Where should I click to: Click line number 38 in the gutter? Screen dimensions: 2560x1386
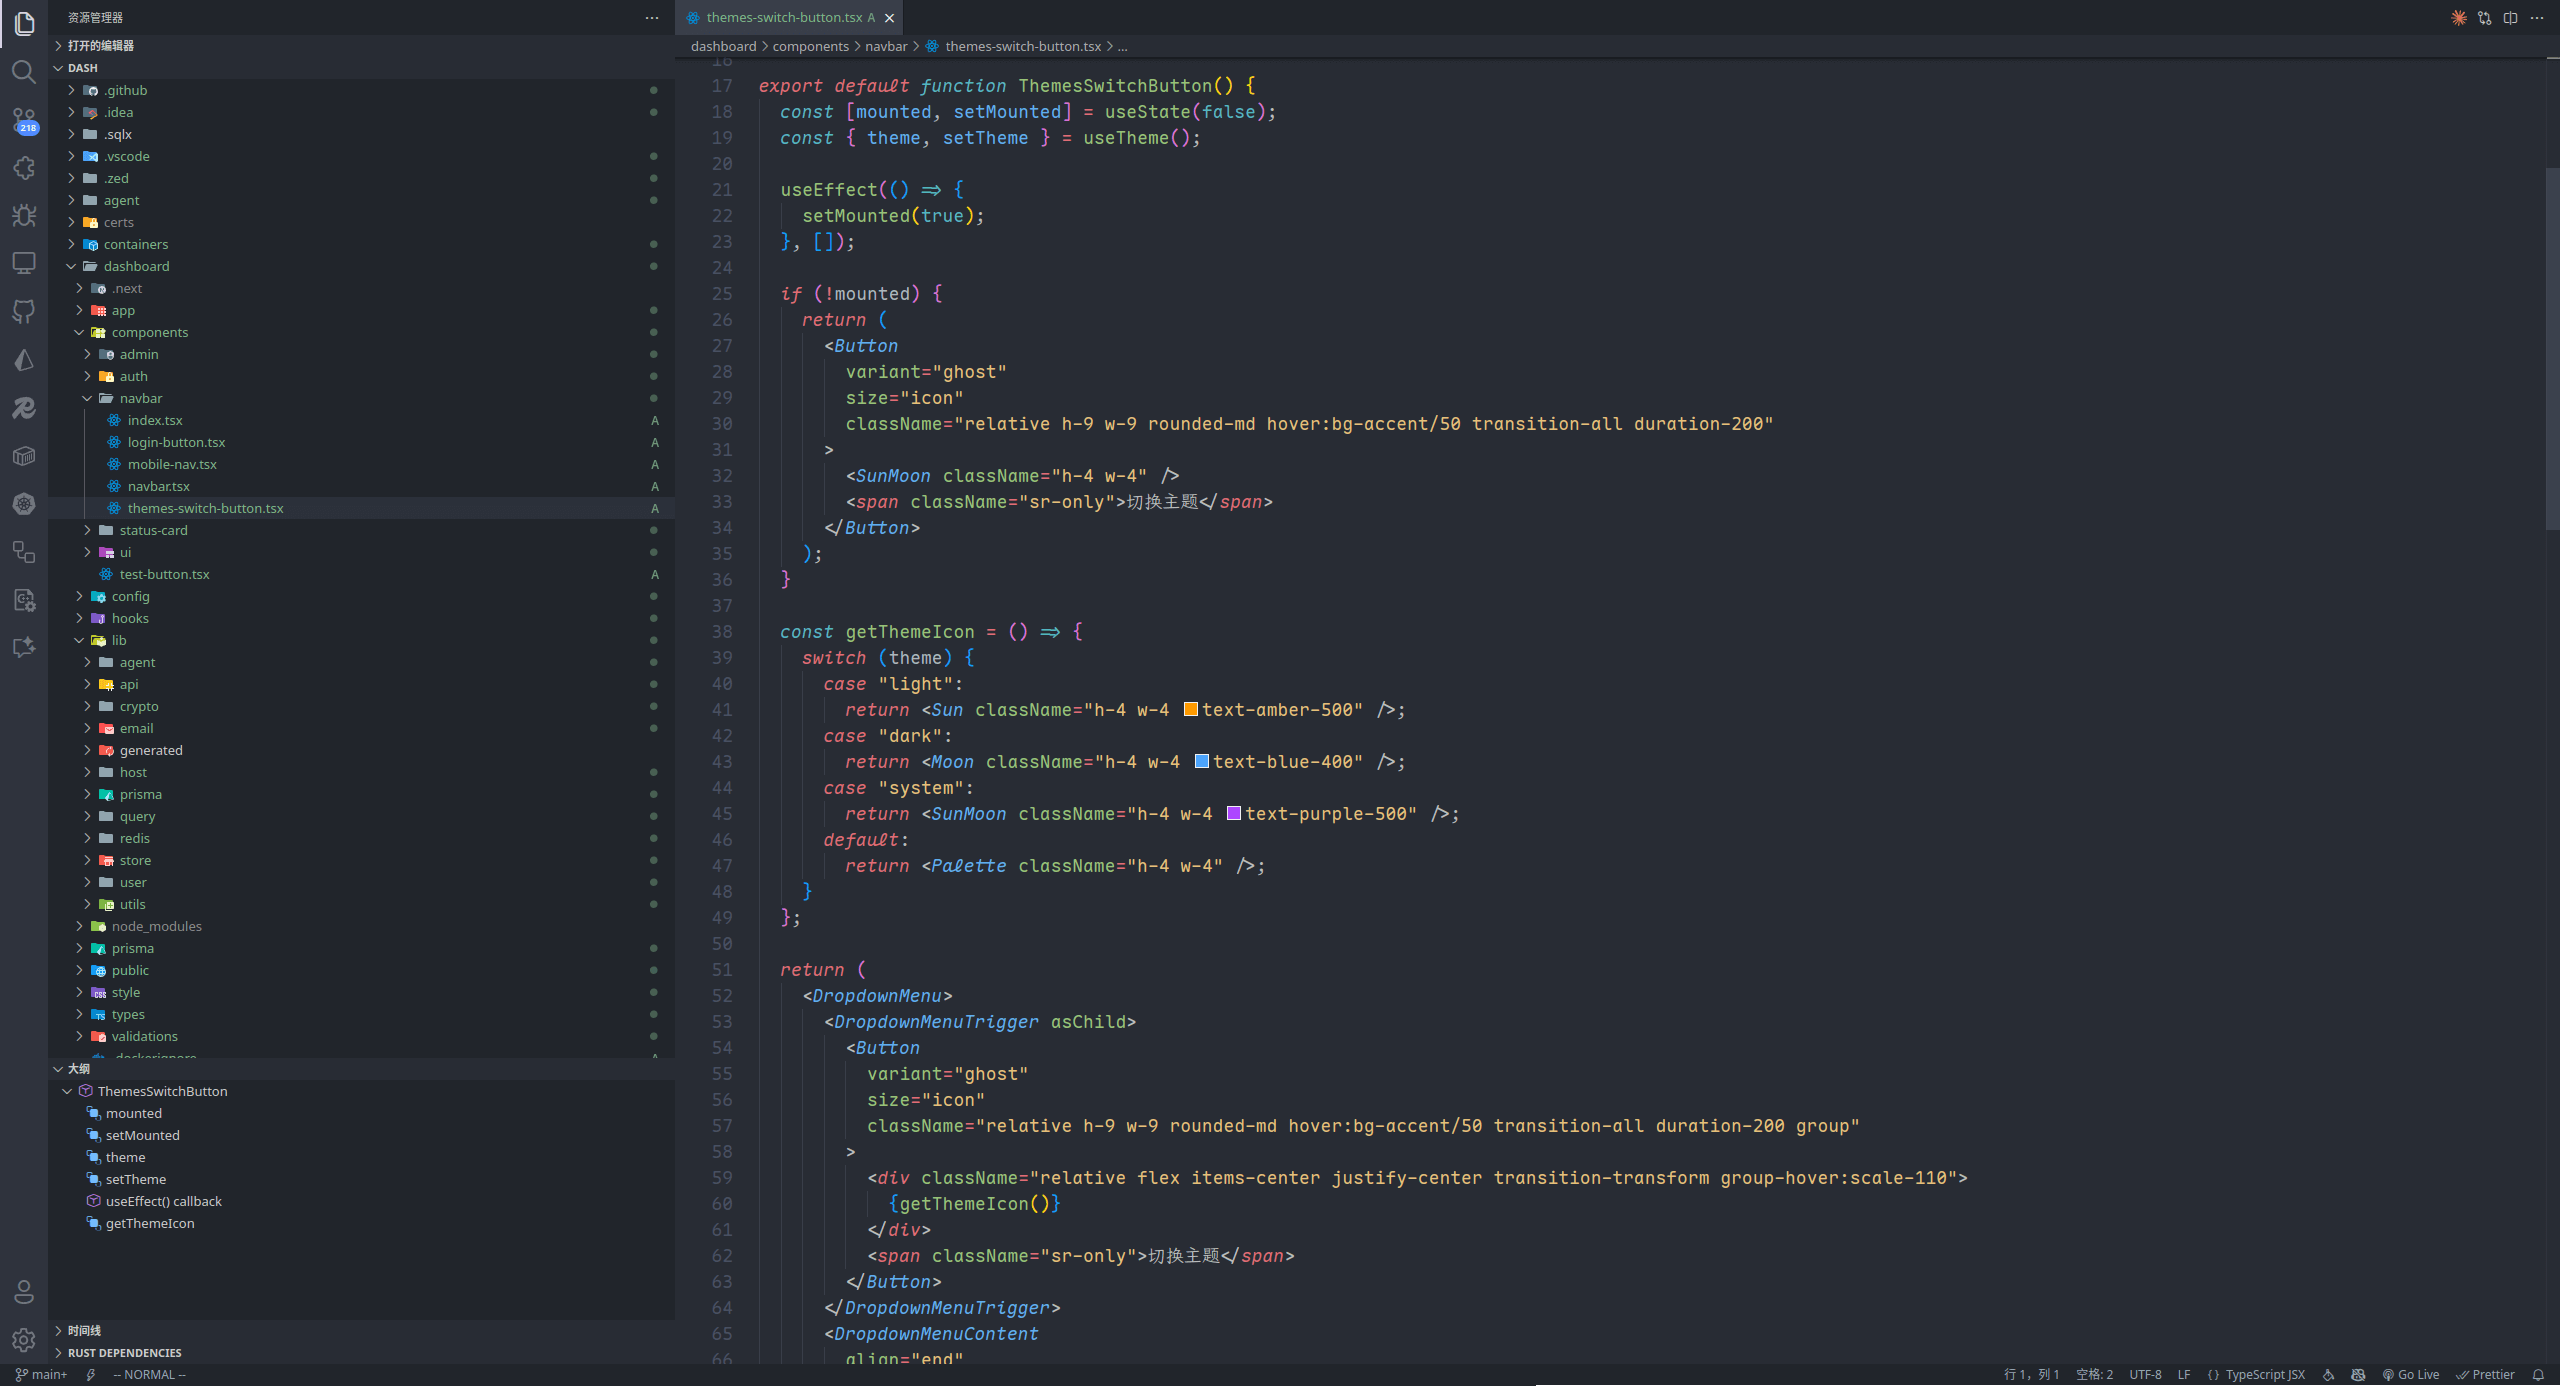click(x=721, y=631)
